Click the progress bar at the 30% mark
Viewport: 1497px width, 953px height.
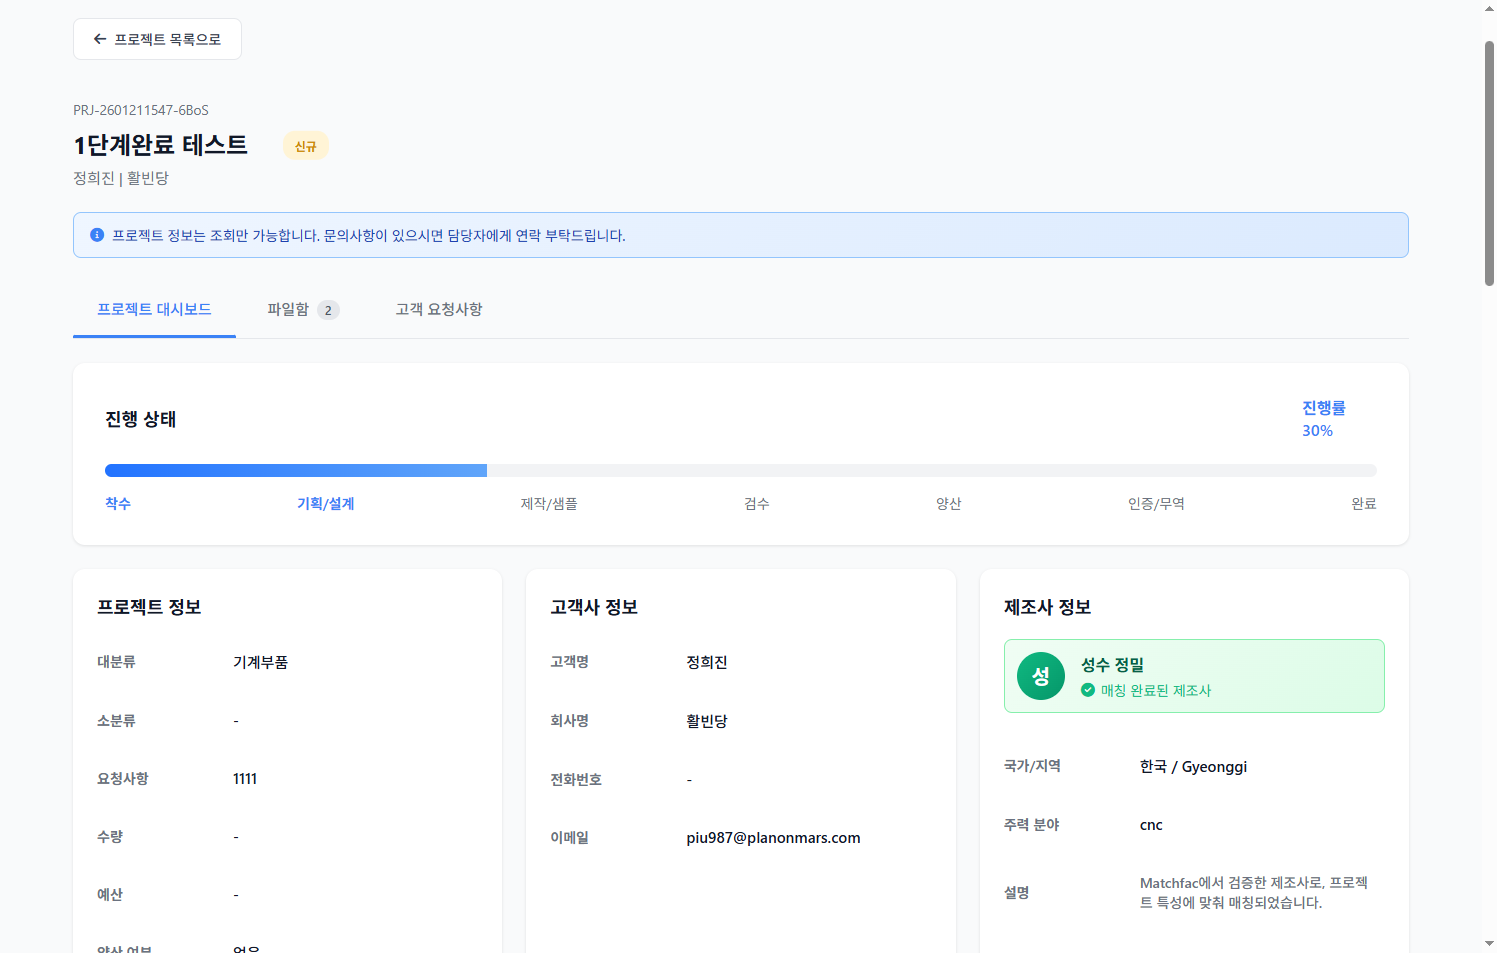pos(487,470)
